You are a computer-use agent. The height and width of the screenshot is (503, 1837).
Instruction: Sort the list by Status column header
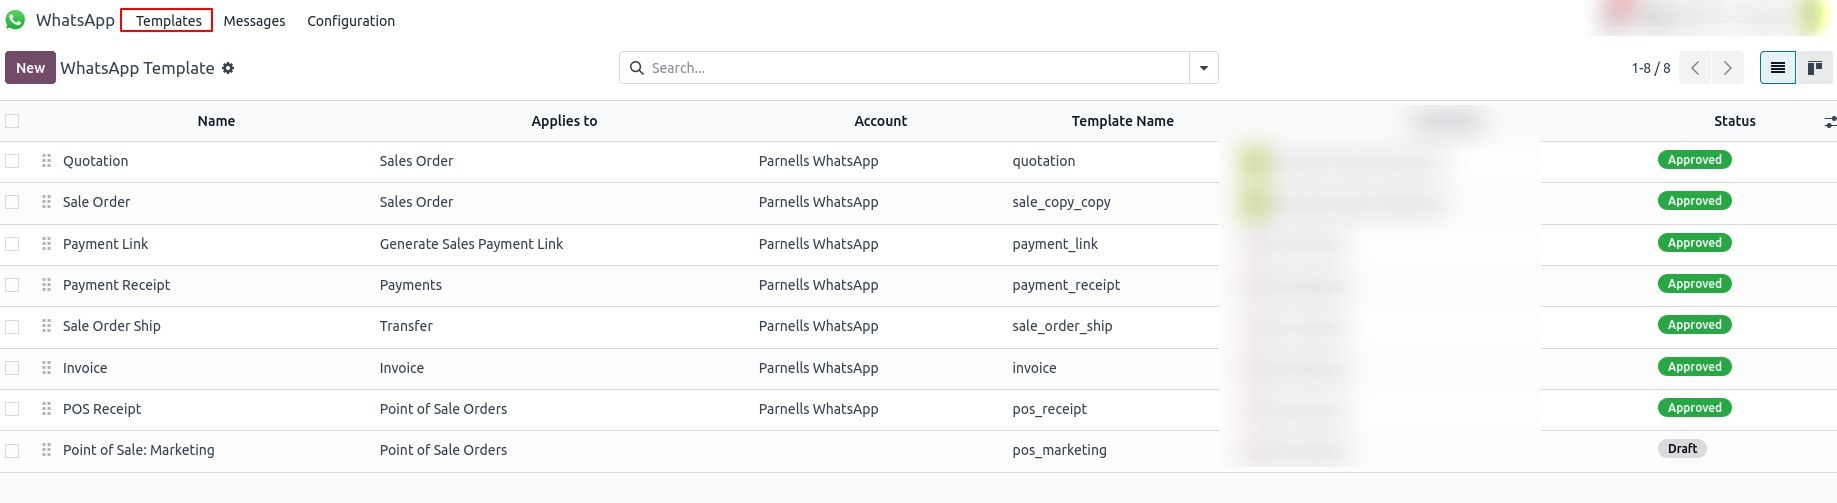tap(1734, 121)
